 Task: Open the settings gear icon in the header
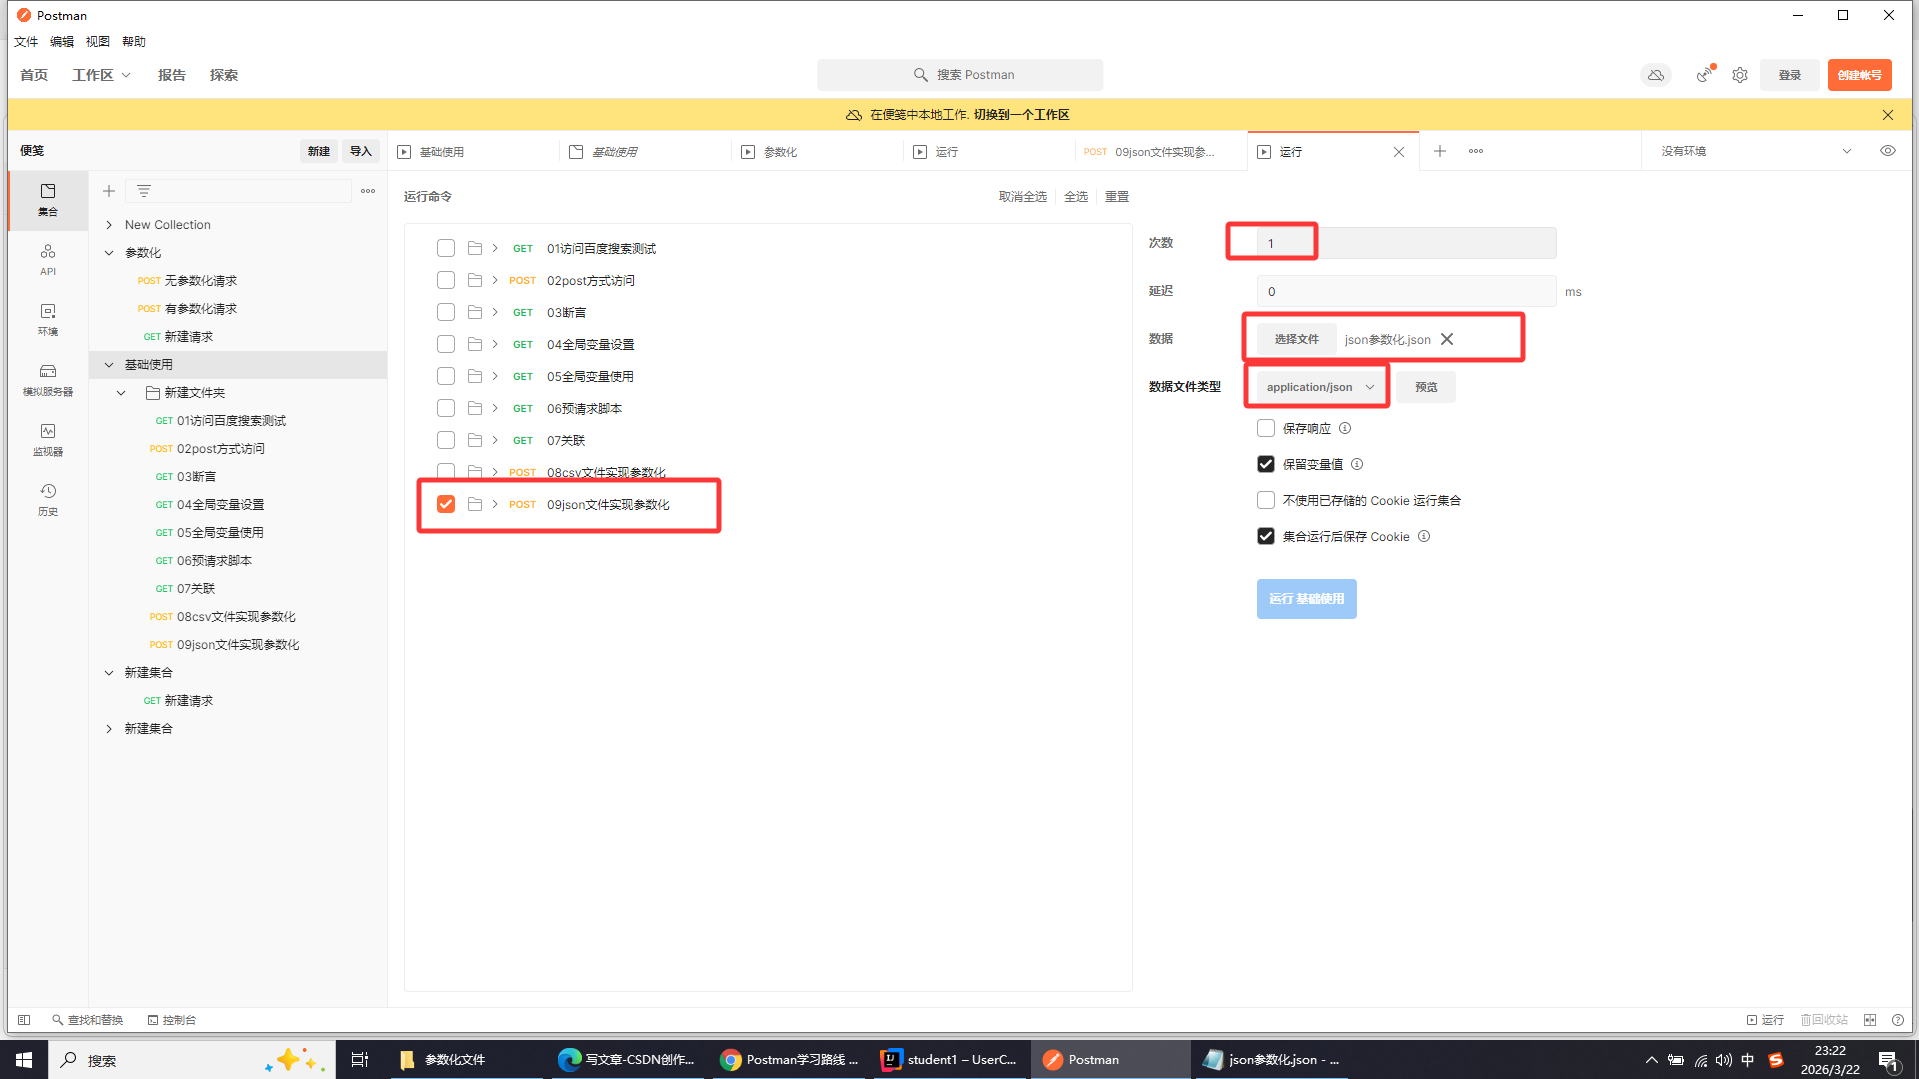click(1740, 75)
